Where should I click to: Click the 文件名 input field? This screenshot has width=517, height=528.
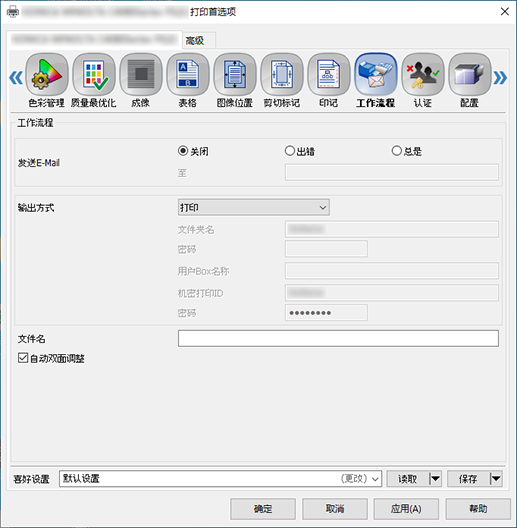[x=338, y=338]
